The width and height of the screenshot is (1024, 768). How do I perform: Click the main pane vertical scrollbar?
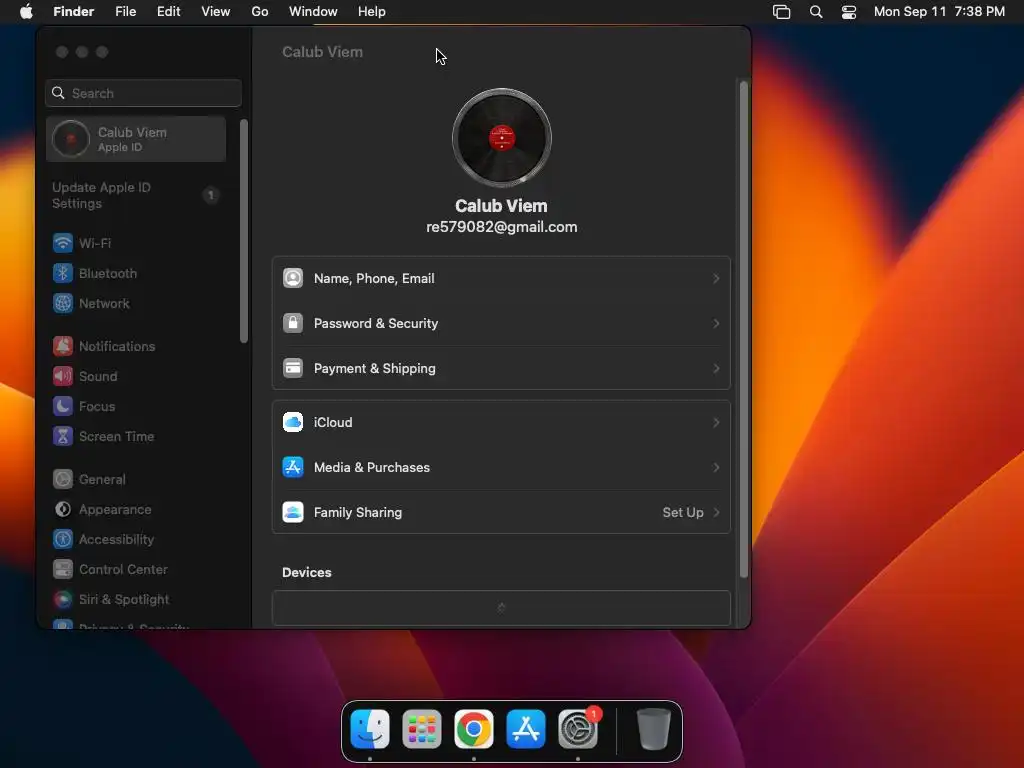tap(743, 330)
